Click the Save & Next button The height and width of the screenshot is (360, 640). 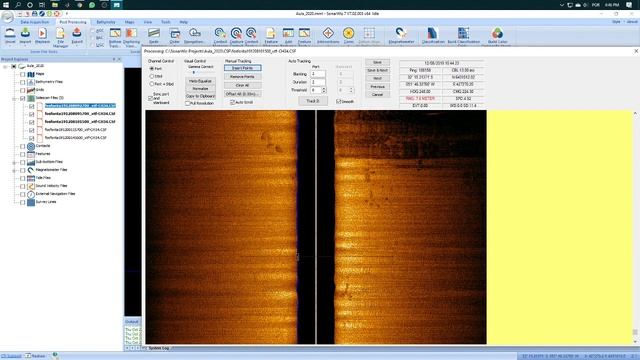click(x=377, y=70)
